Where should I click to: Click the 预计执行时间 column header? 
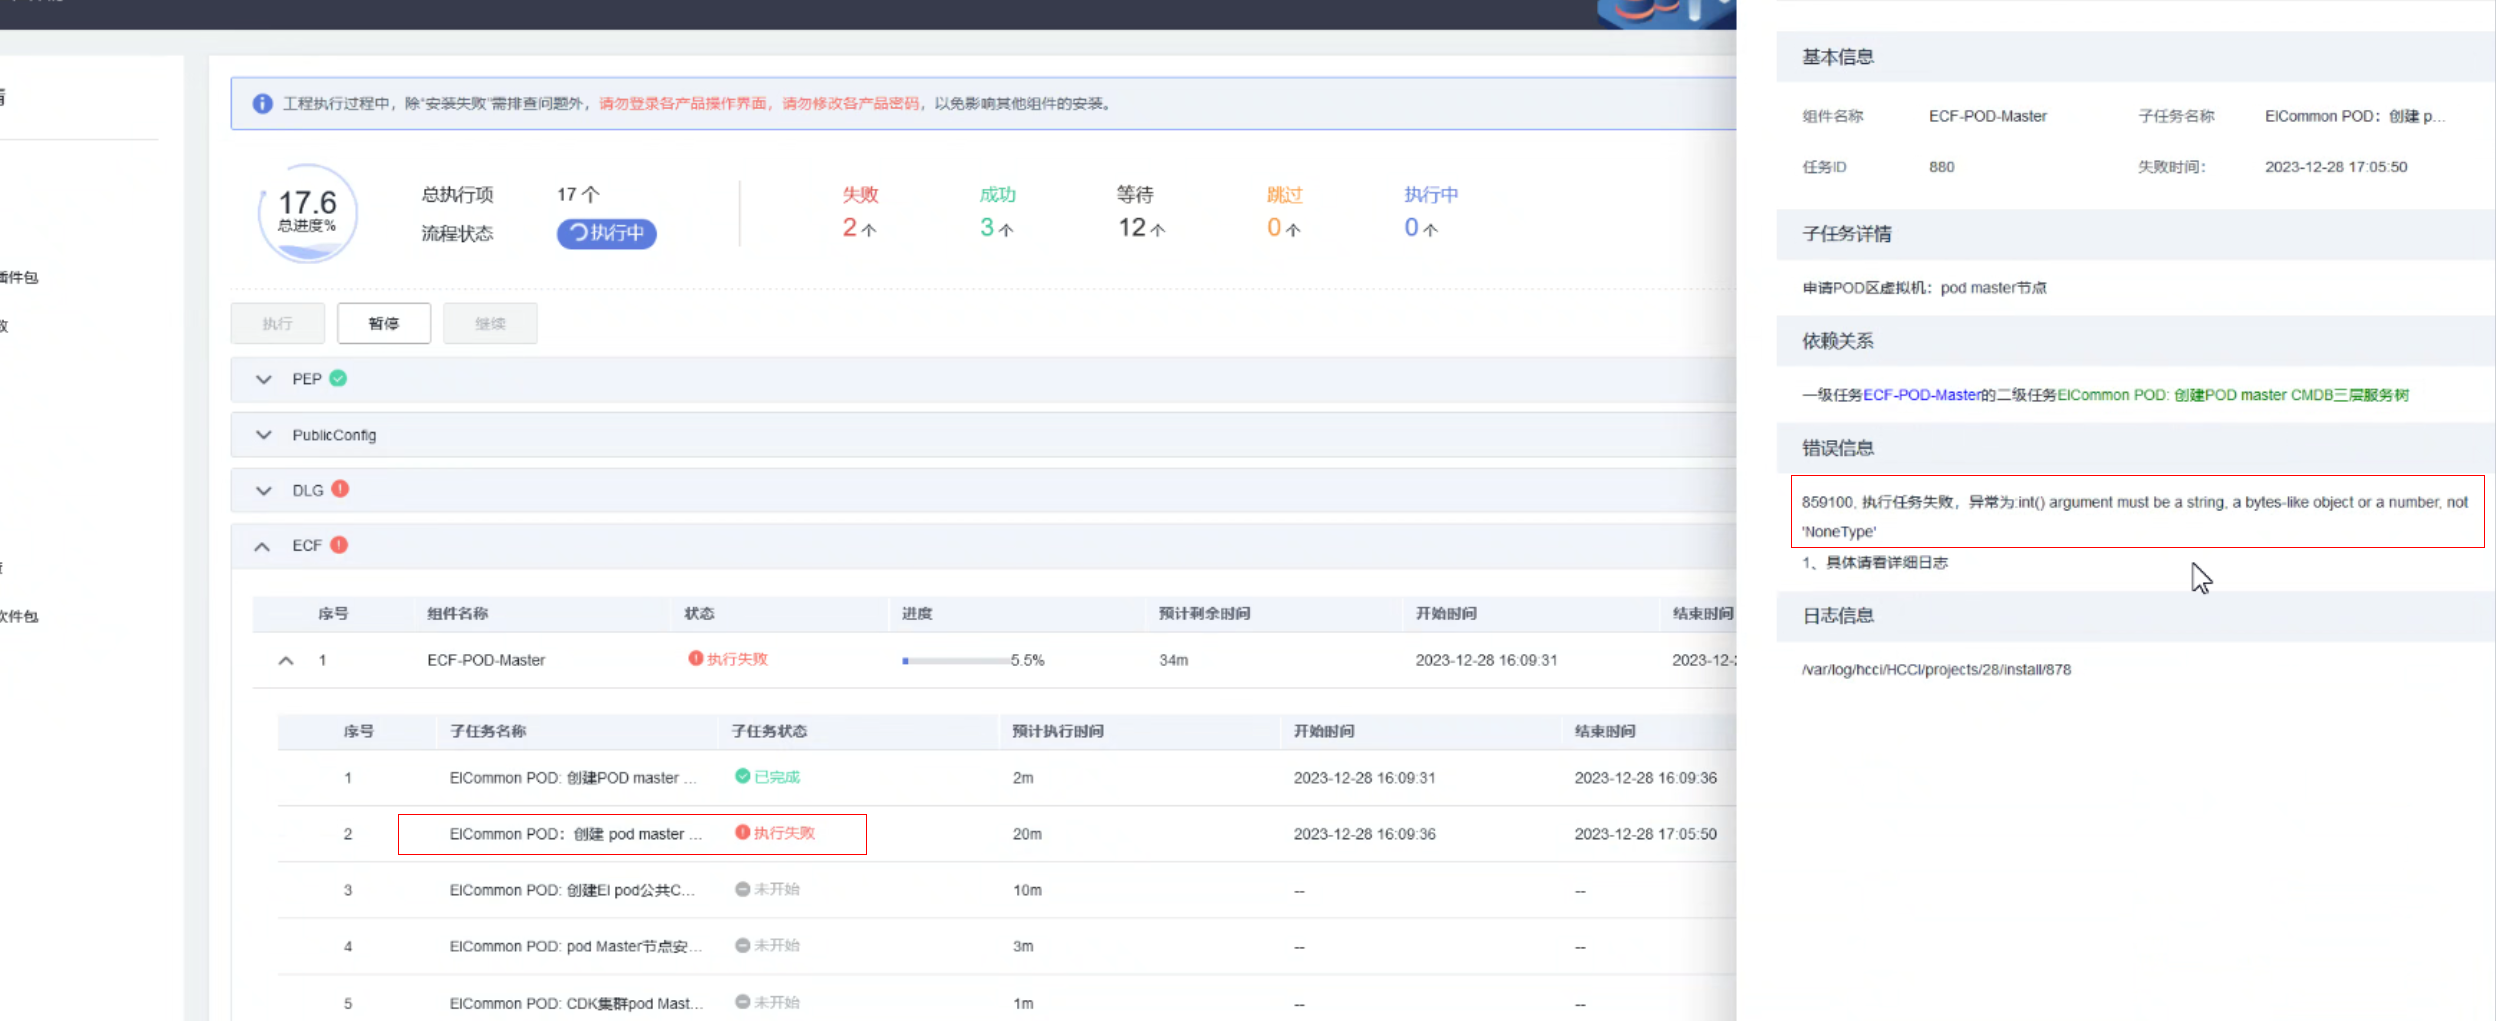pyautogui.click(x=1058, y=731)
